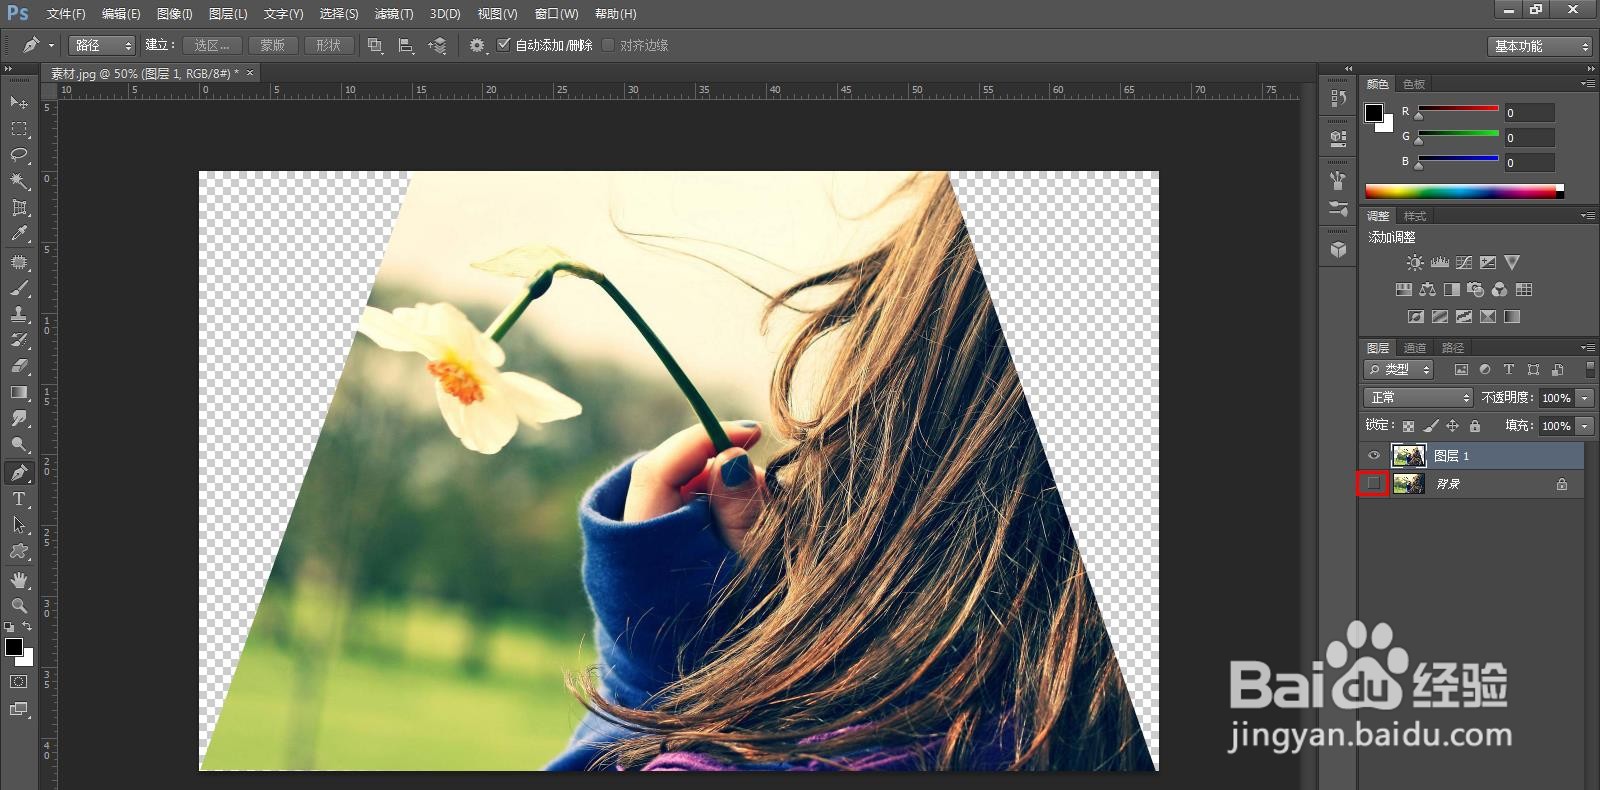Viewport: 1600px width, 790px height.
Task: Open the 路径 tool mode dropdown
Action: click(102, 45)
